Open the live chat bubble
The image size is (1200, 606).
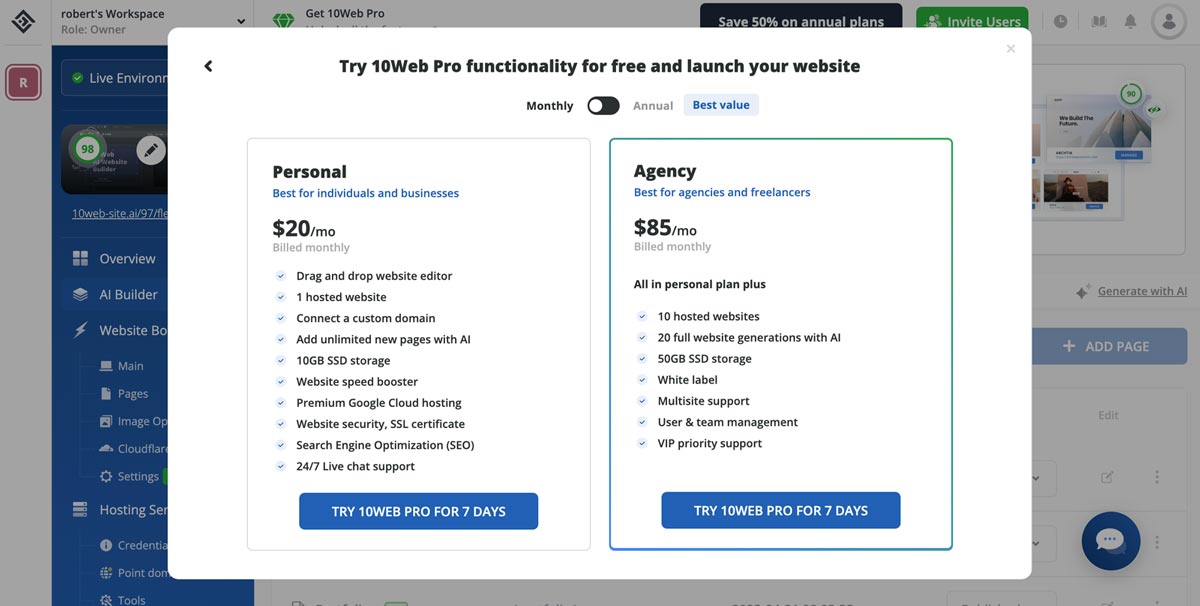pyautogui.click(x=1110, y=541)
